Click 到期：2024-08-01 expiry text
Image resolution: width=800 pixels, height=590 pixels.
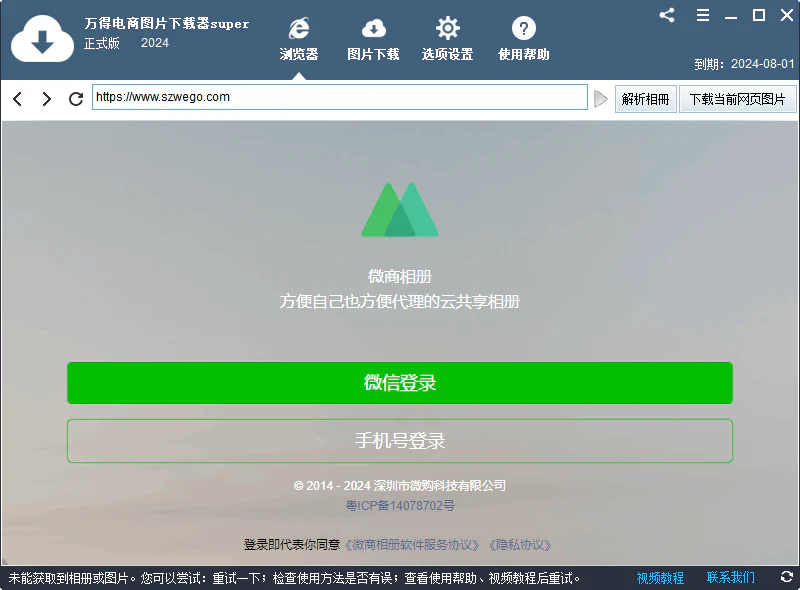coord(744,64)
